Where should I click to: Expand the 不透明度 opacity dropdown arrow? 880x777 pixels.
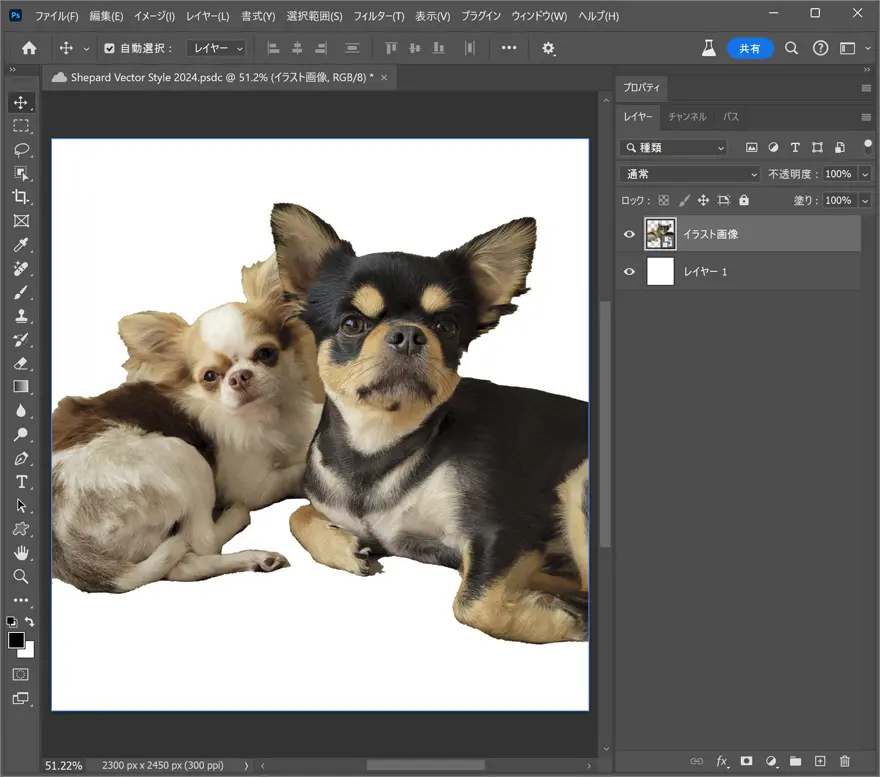[865, 174]
